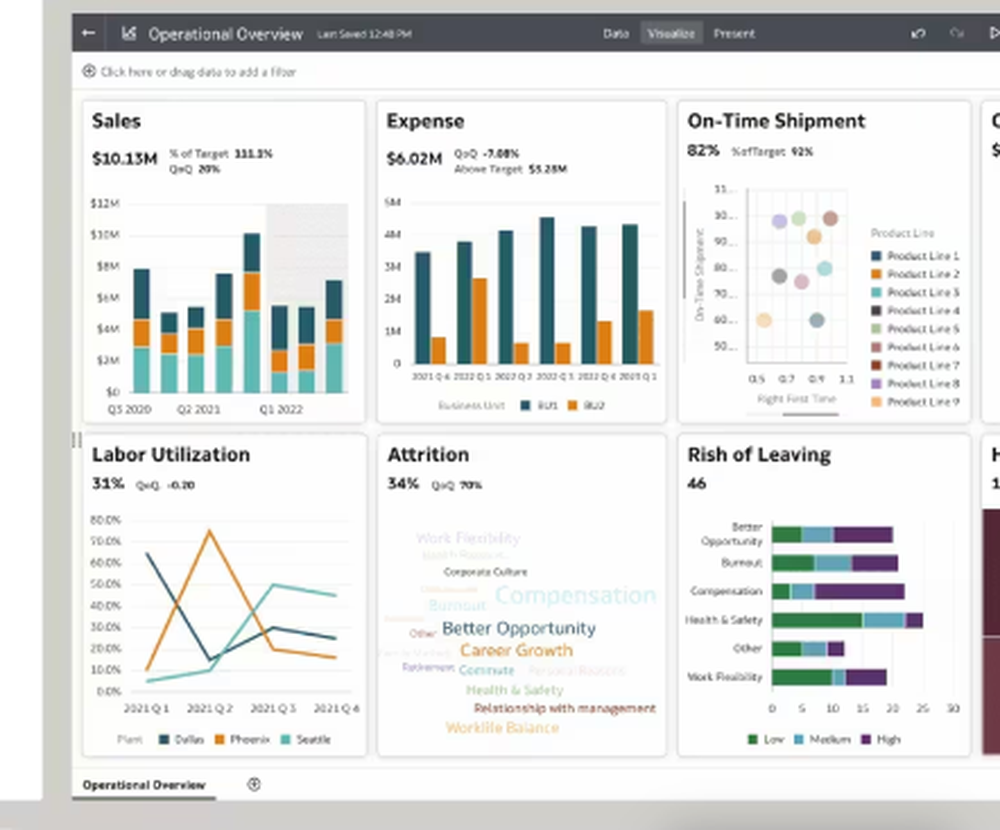Click the Low risk legend item
1000x830 pixels.
(765, 739)
